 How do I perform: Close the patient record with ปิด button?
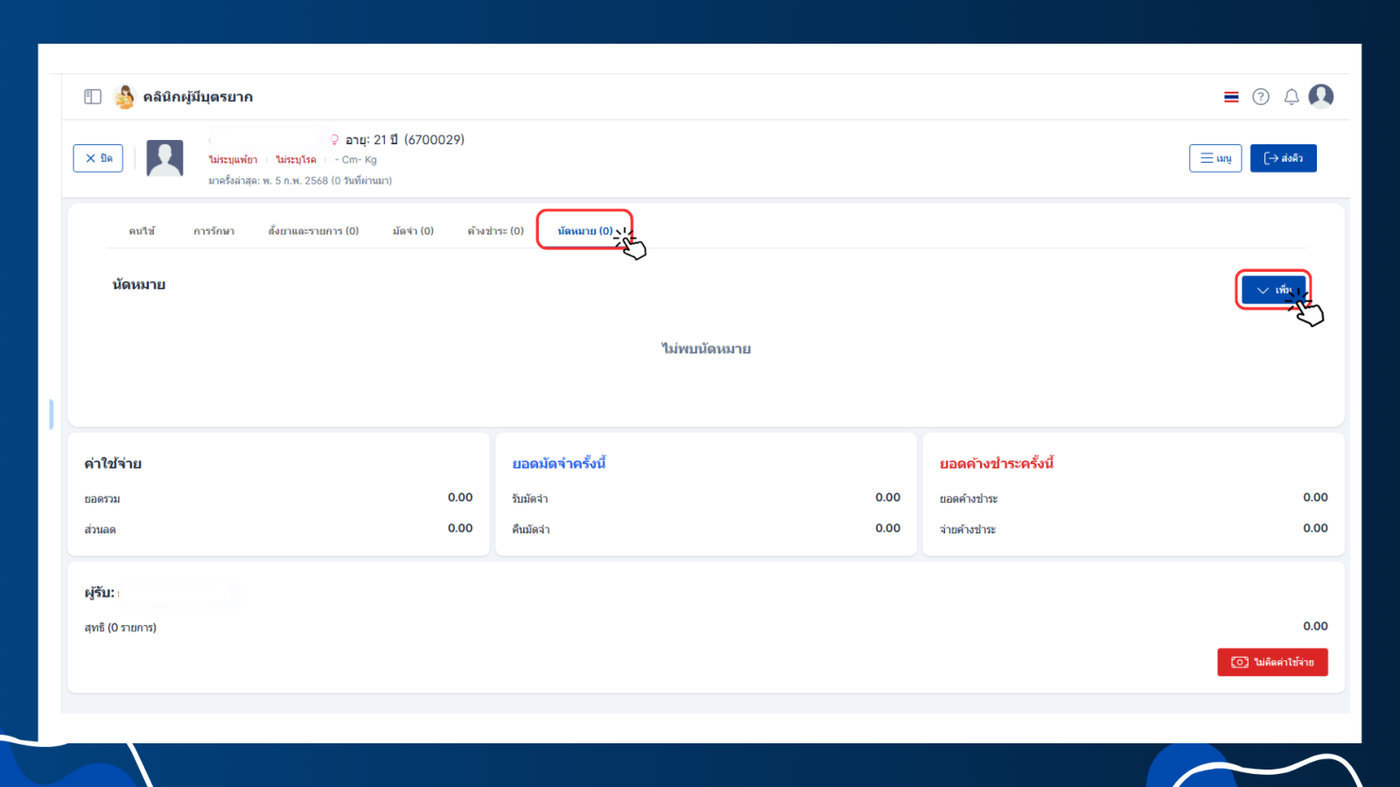(98, 158)
